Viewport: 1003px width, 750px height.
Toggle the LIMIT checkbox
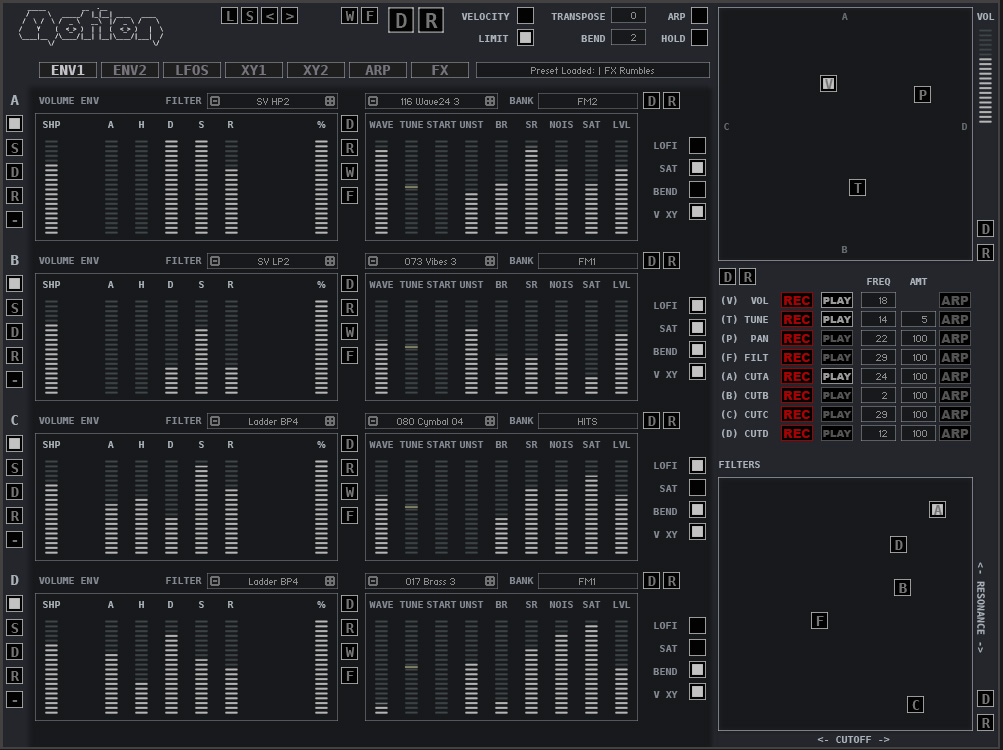tap(525, 38)
